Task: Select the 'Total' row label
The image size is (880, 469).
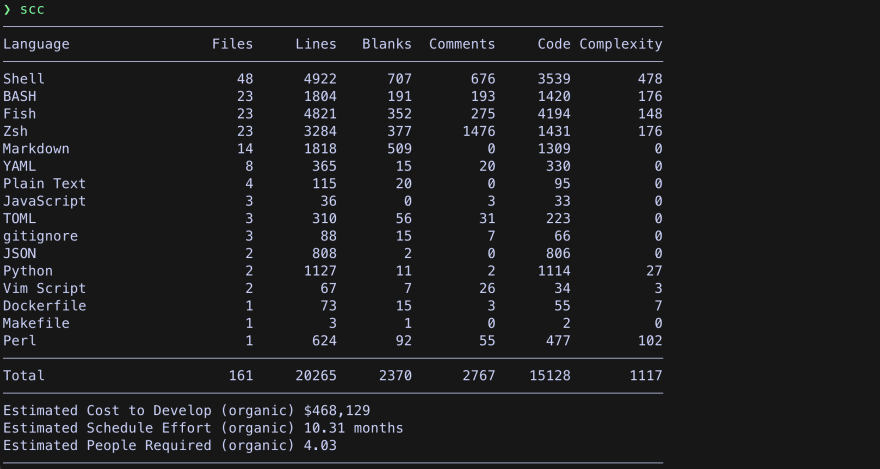Action: click(x=24, y=375)
